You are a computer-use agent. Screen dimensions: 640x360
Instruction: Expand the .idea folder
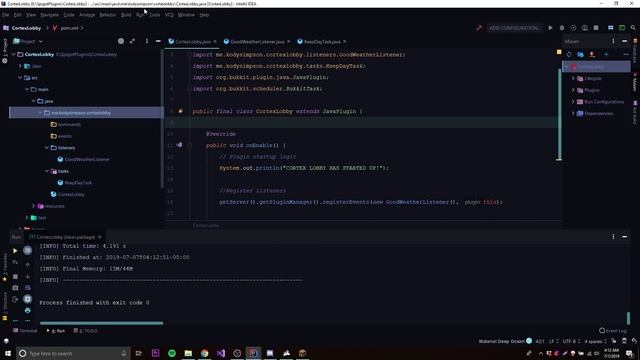(20, 66)
